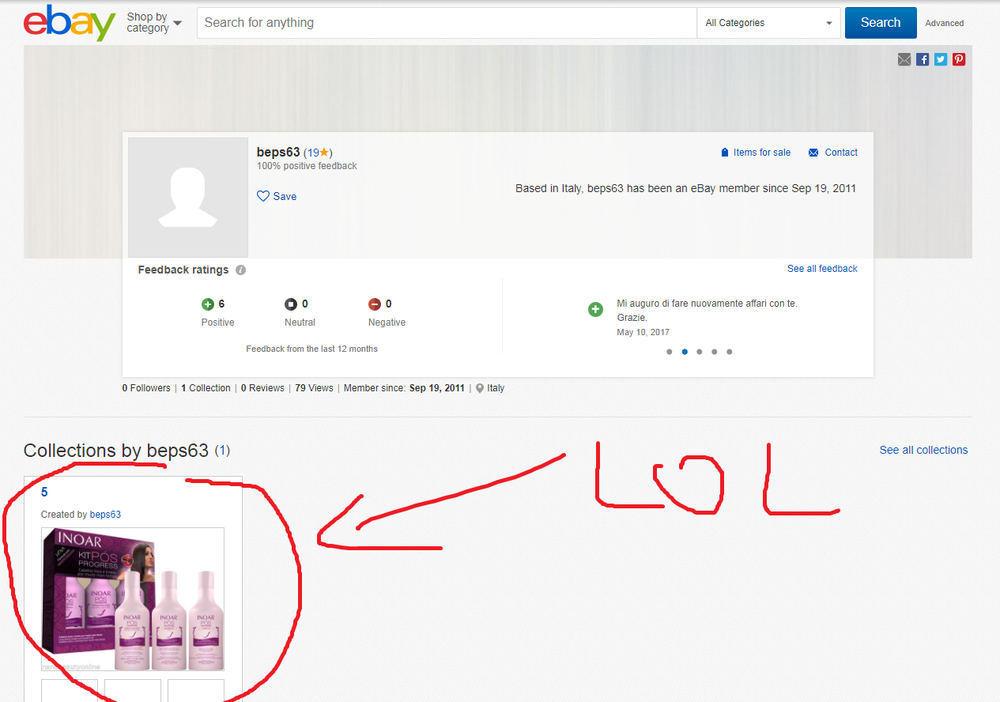1000x702 pixels.
Task: Share profile on Twitter icon
Action: pos(941,60)
